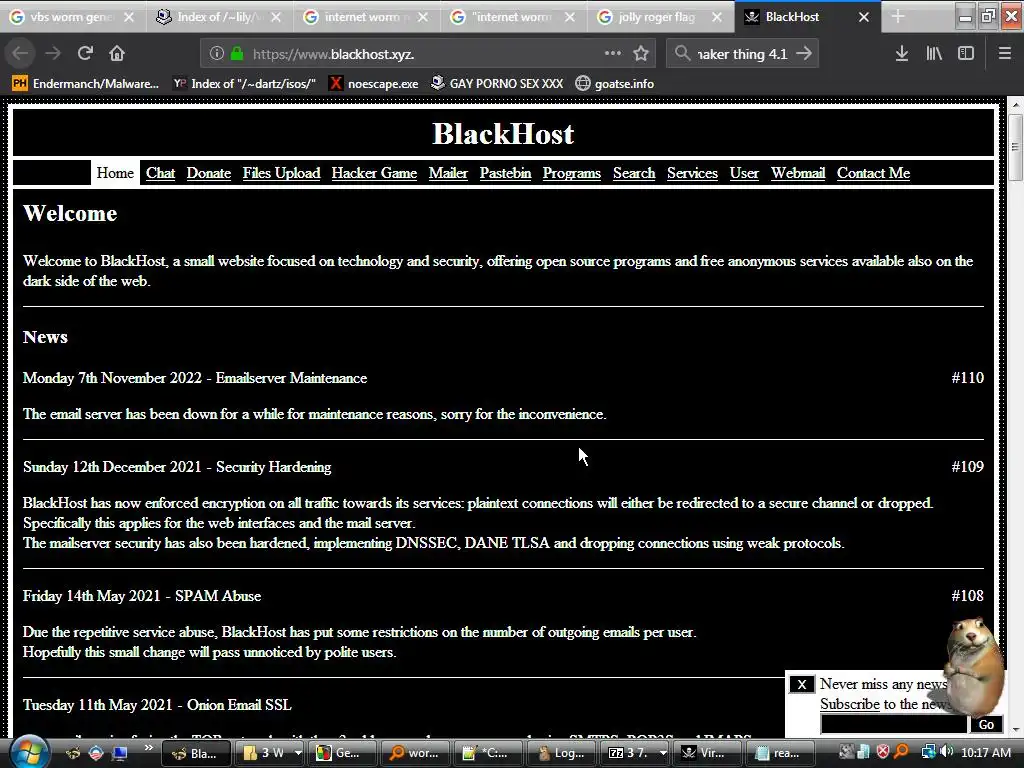Expand the '3 7.' taskbar group dropdown
This screenshot has width=1024, height=768.
point(664,753)
